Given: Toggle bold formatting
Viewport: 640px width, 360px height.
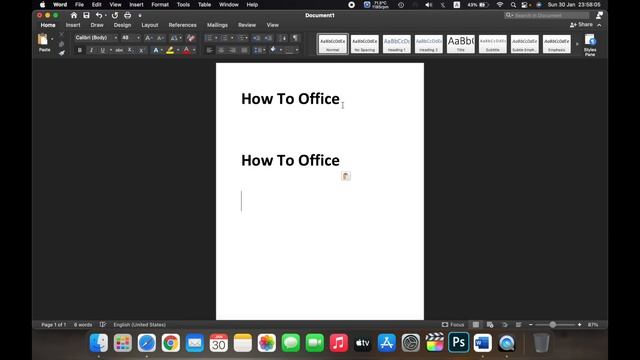Looking at the screenshot, I should pos(80,50).
